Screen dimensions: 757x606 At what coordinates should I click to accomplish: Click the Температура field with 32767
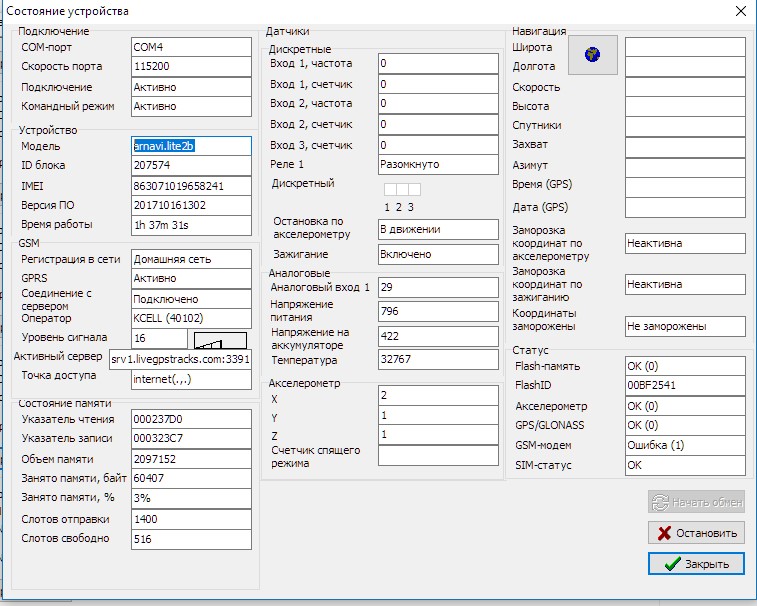point(437,360)
